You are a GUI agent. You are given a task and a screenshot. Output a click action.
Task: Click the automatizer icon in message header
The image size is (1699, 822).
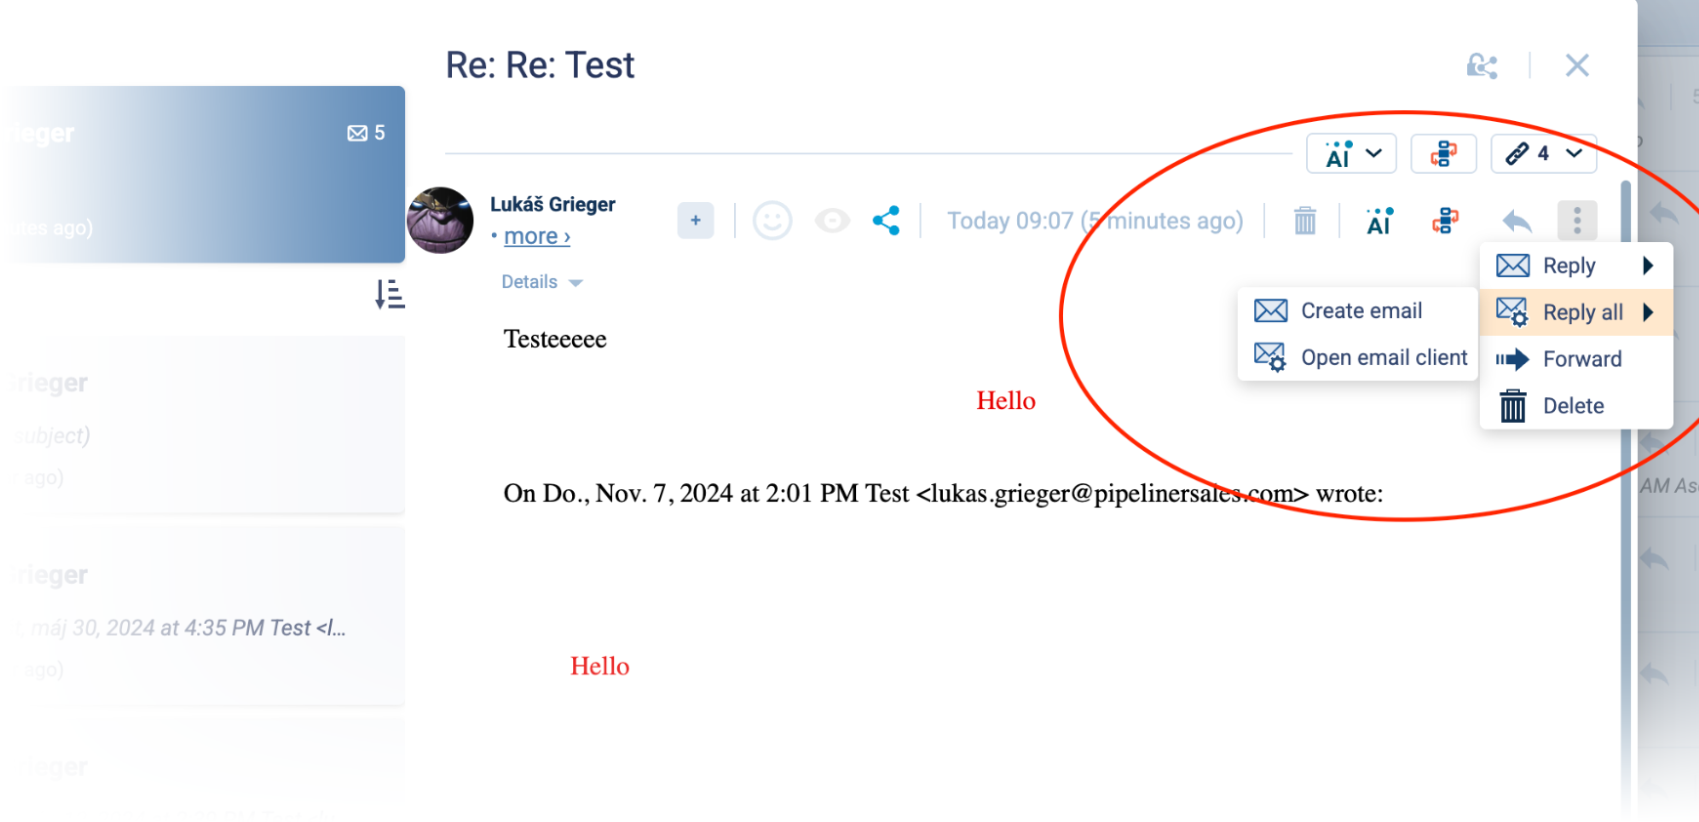tap(1445, 220)
